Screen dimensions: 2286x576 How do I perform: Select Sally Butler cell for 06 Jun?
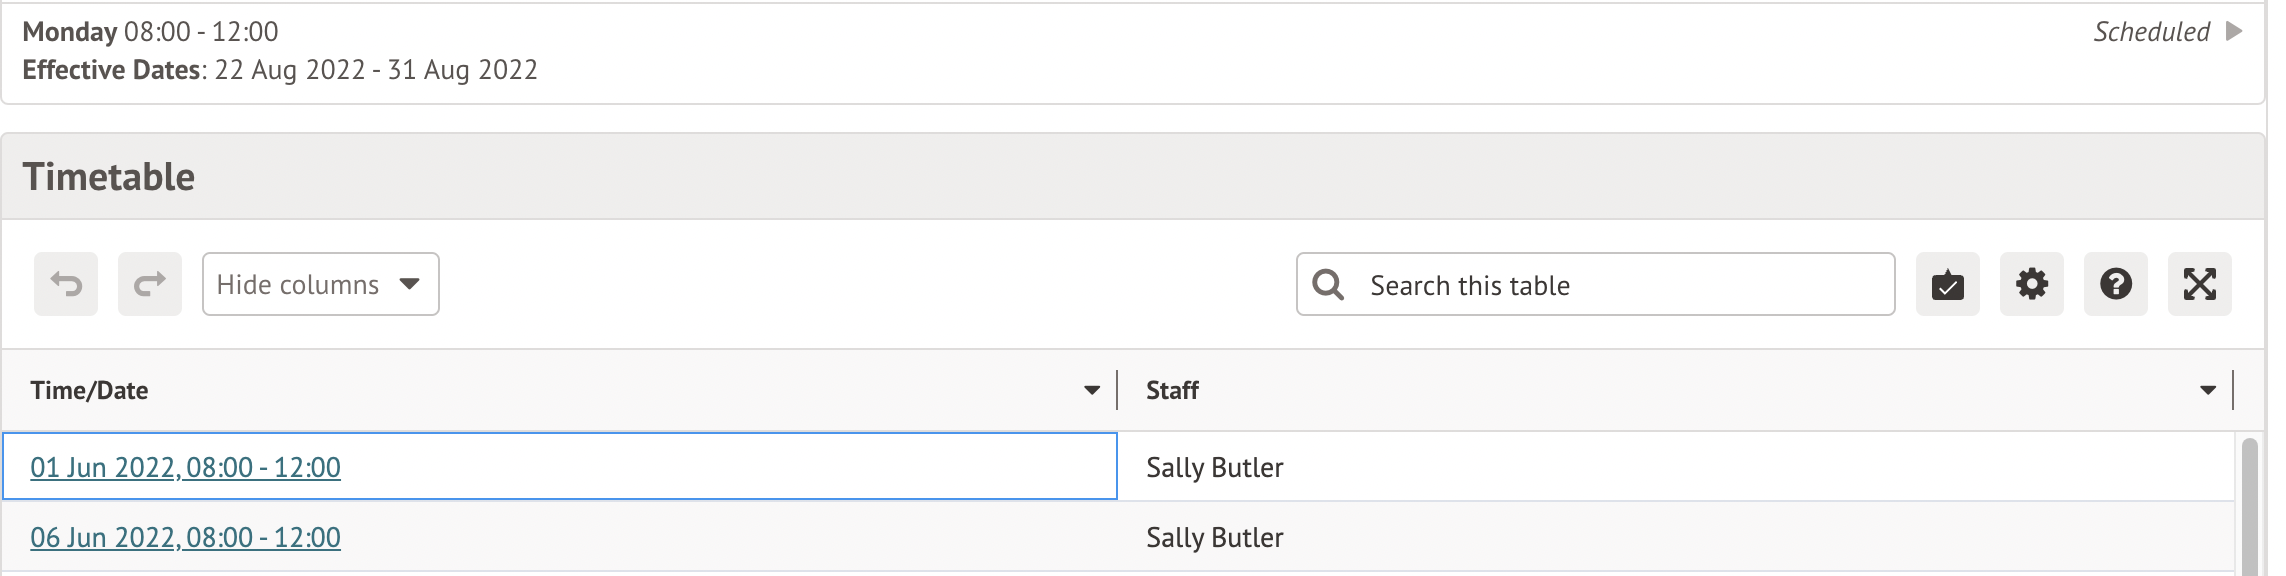[x=1214, y=537]
